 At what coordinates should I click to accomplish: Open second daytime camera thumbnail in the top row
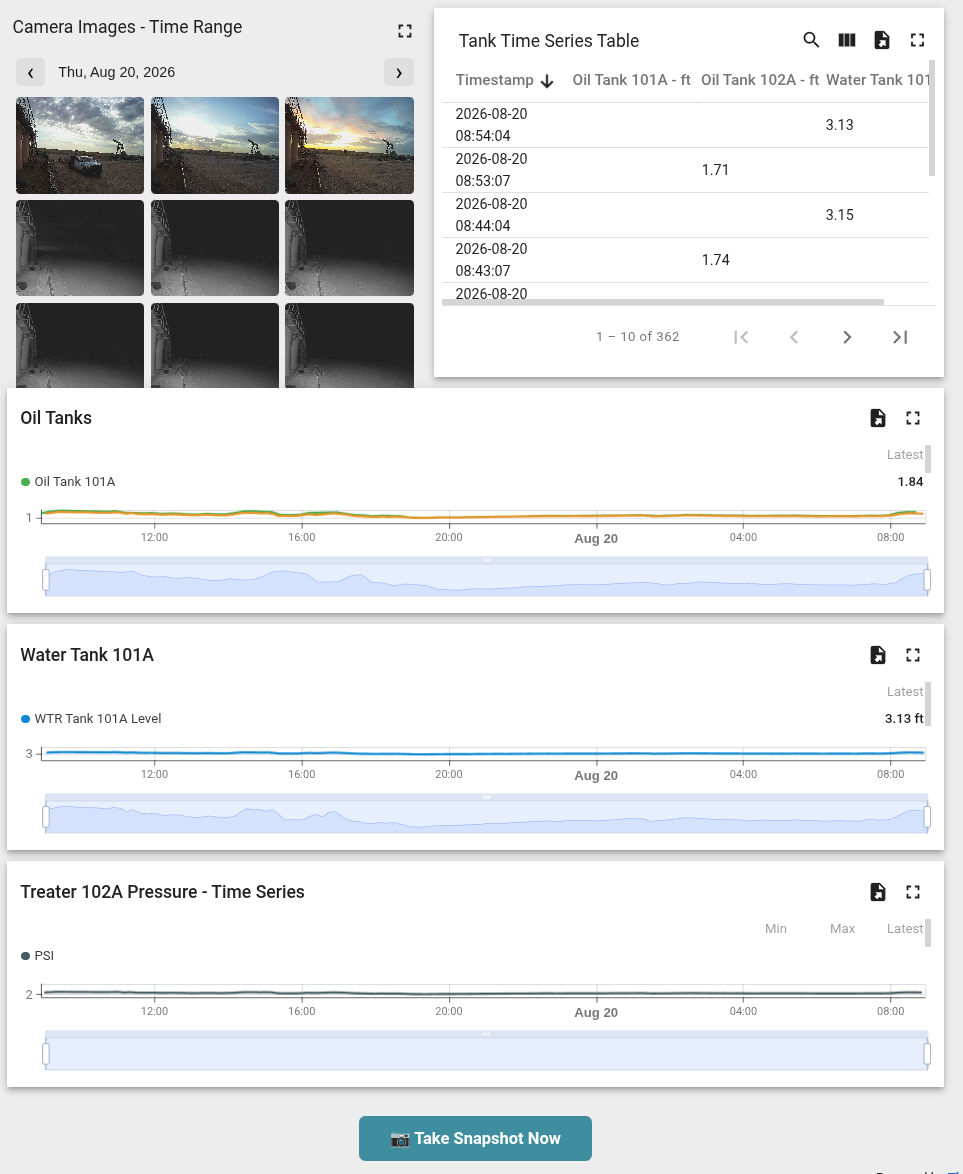click(x=215, y=145)
